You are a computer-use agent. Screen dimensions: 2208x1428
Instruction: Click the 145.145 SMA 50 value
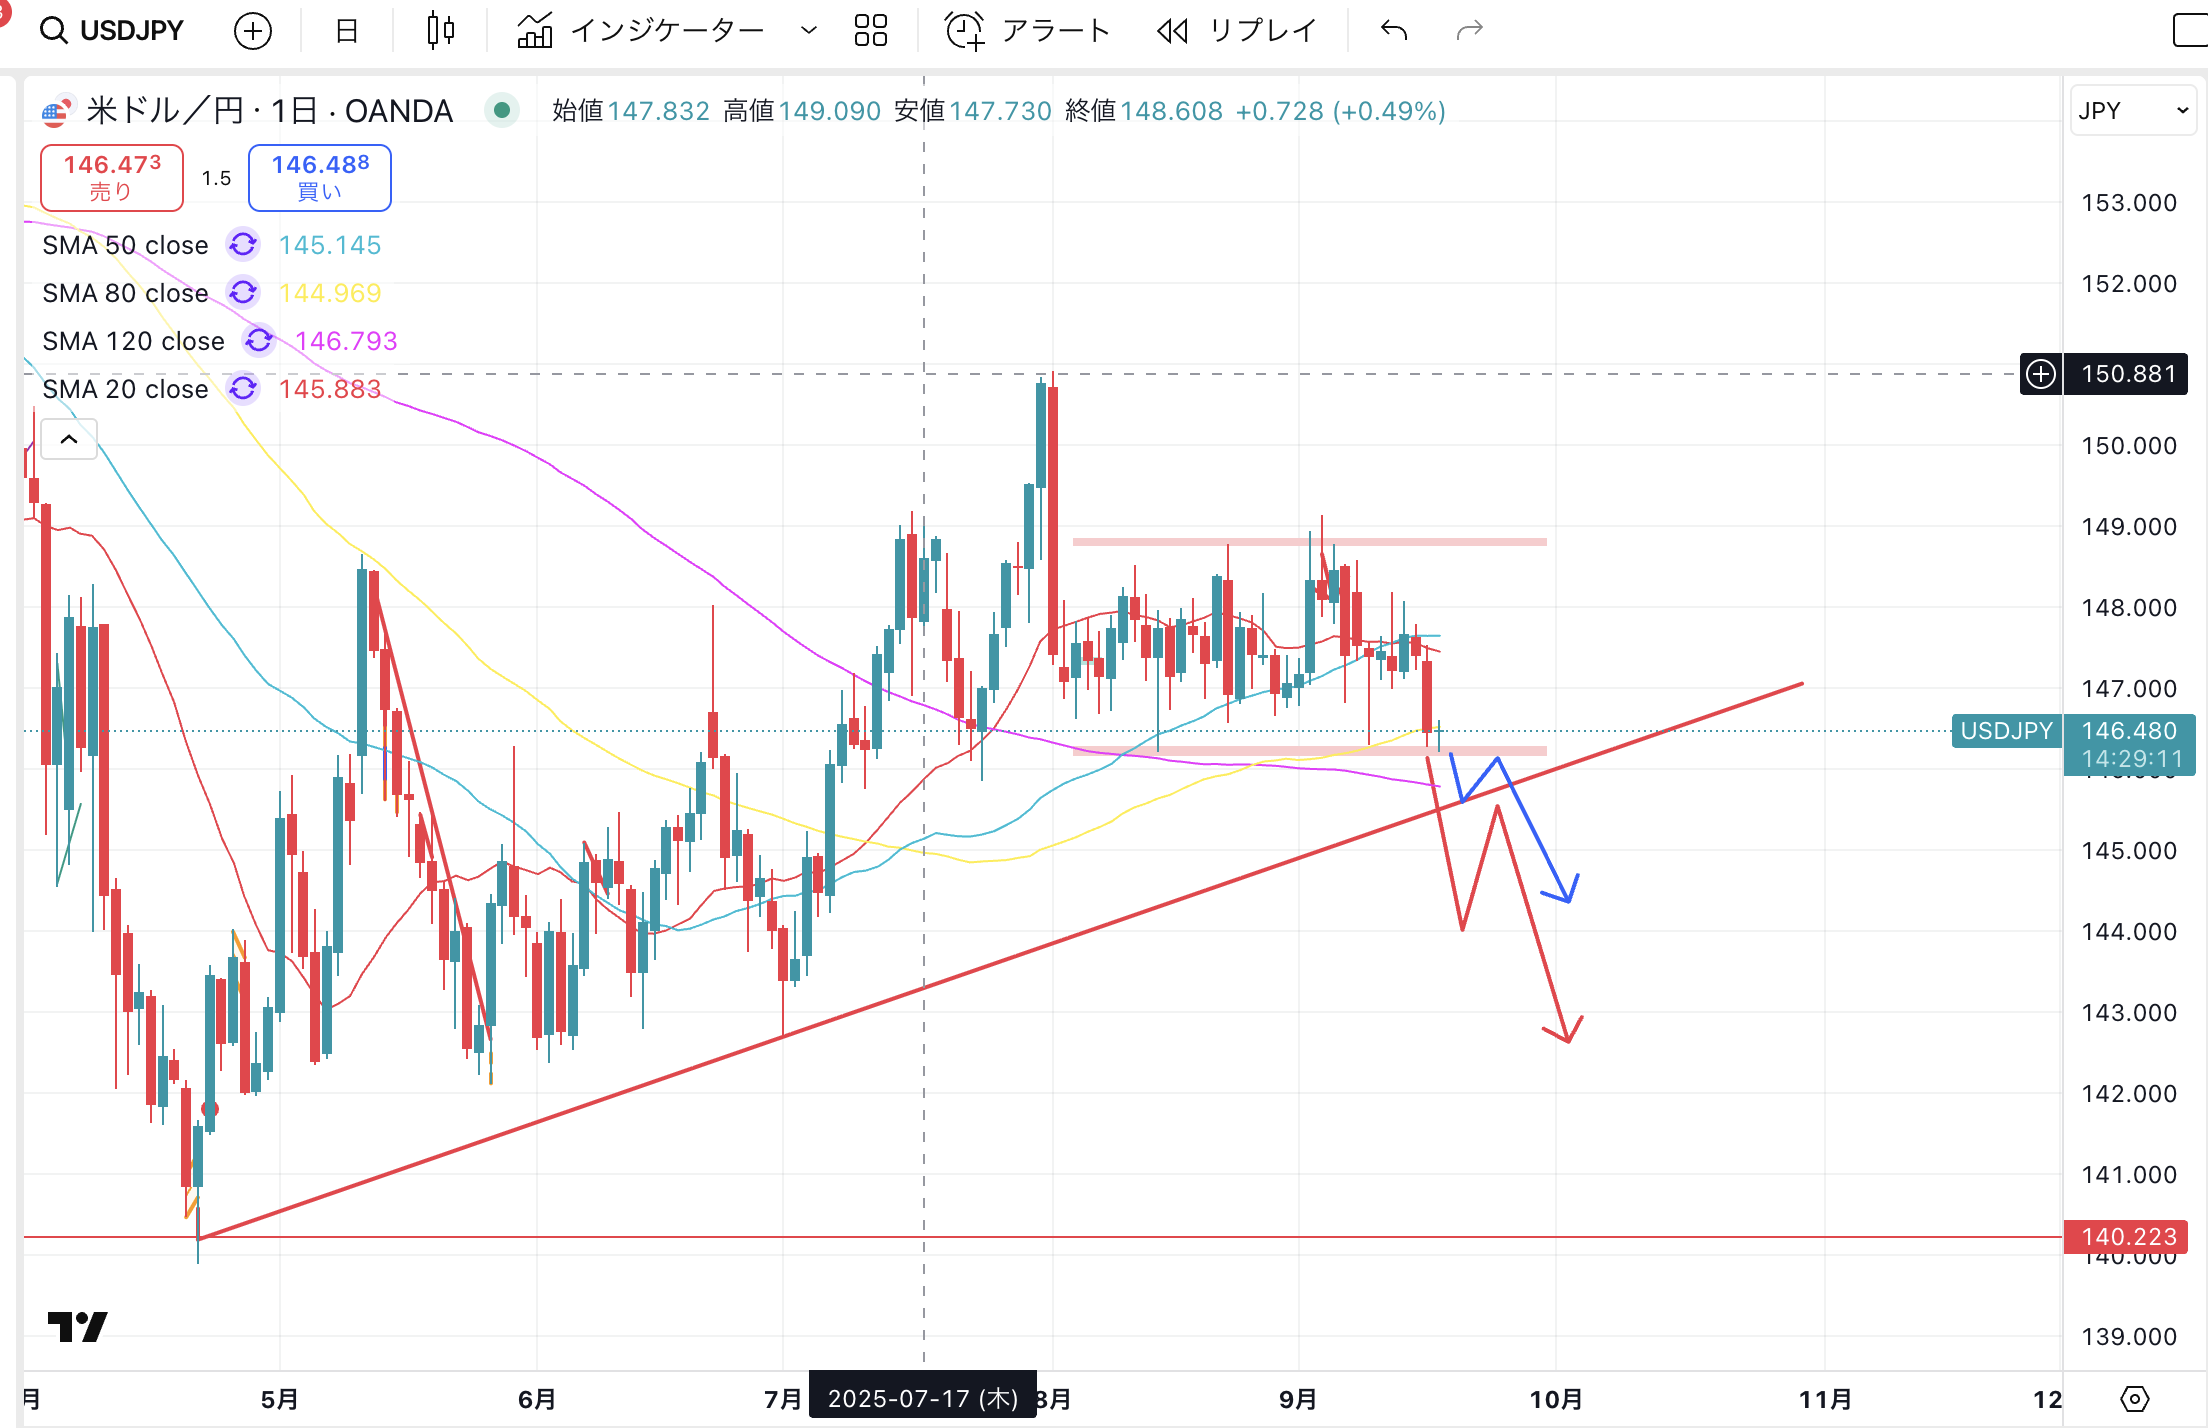[330, 245]
